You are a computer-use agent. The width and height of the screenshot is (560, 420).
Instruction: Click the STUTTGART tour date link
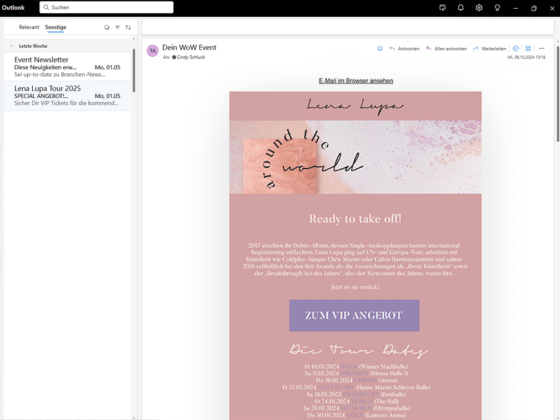click(336, 387)
